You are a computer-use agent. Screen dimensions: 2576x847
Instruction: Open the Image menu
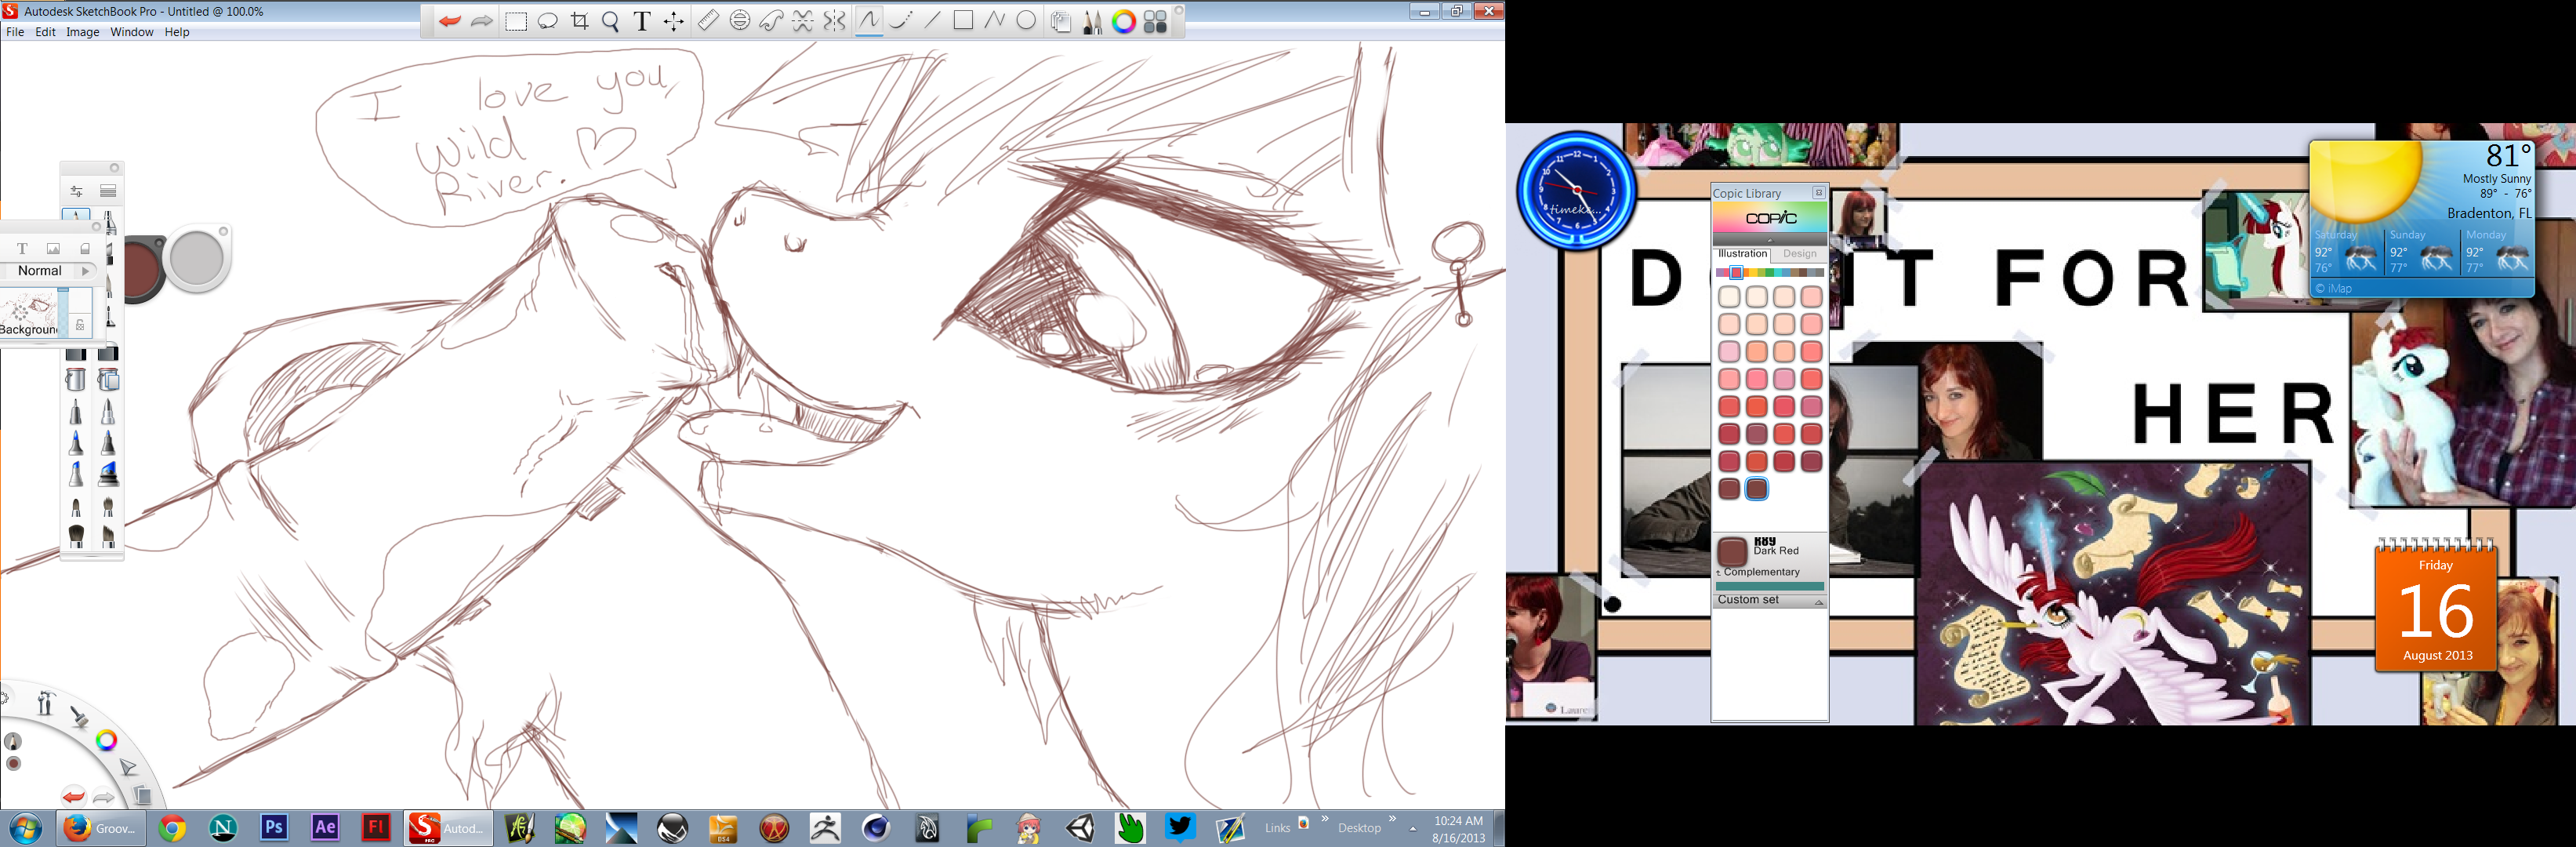coord(82,32)
